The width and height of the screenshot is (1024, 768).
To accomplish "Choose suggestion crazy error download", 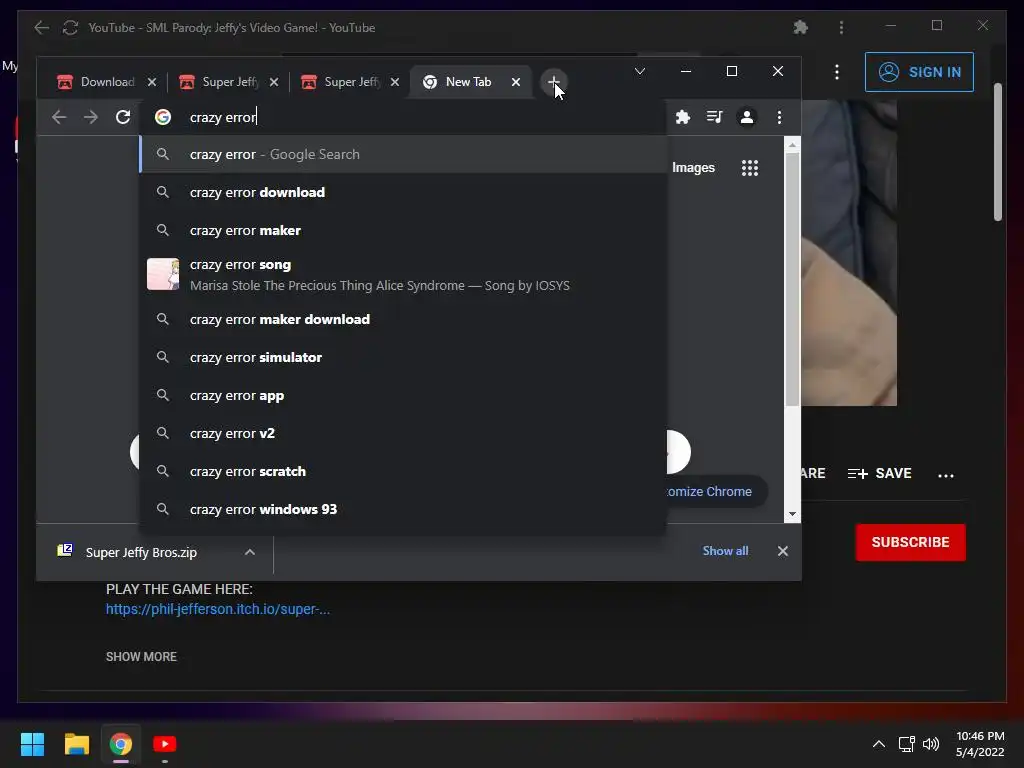I will click(403, 192).
